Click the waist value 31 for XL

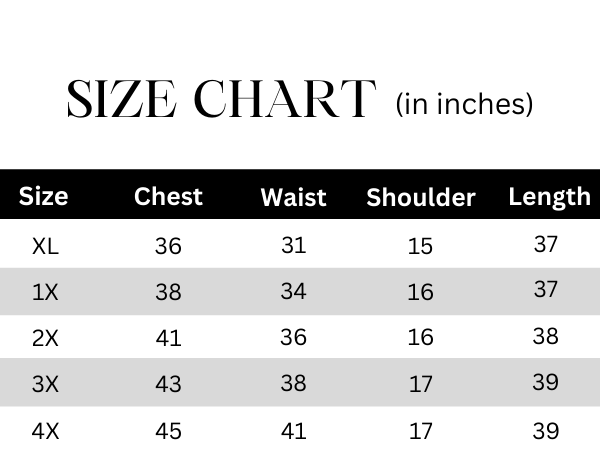tap(293, 245)
